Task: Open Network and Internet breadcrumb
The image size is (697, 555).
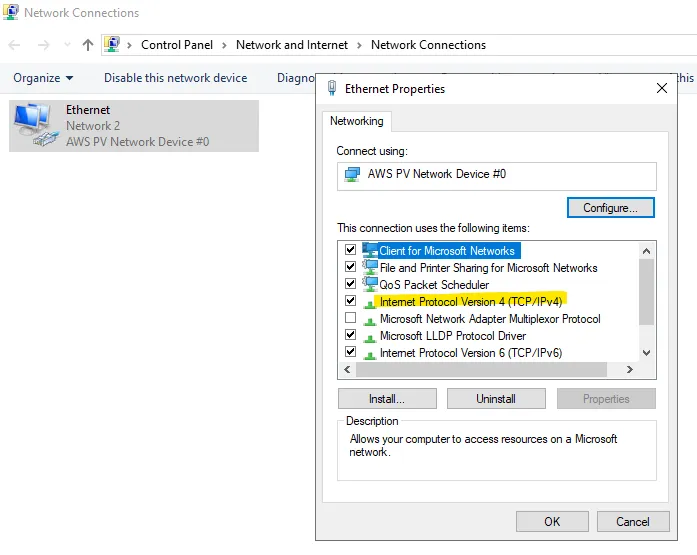Action: (292, 45)
